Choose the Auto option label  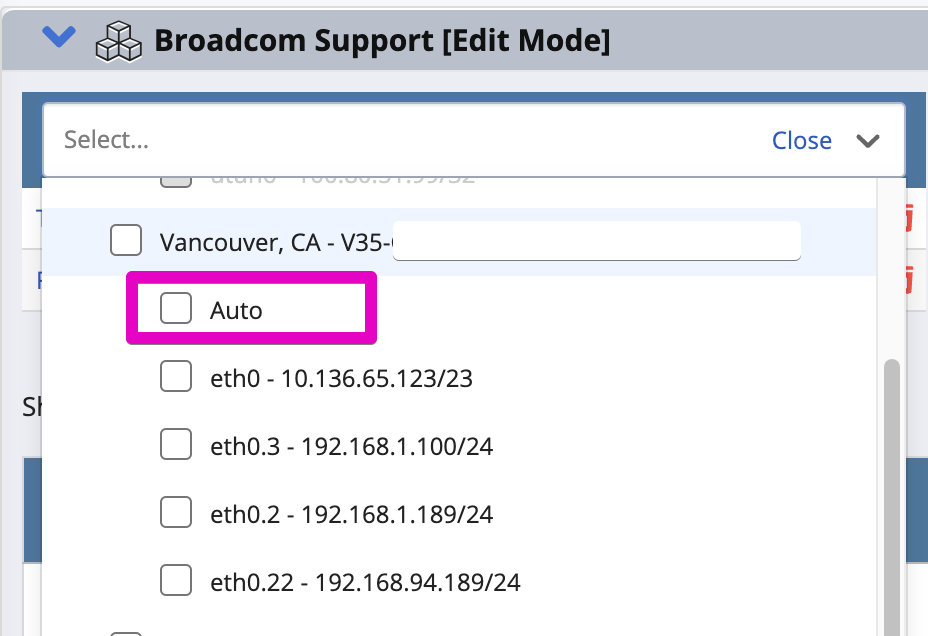click(236, 311)
